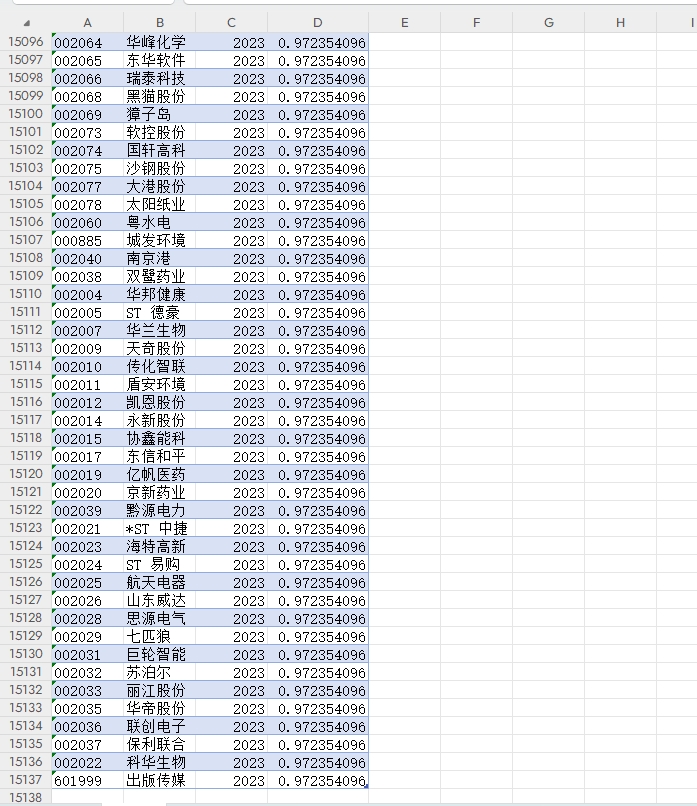The height and width of the screenshot is (806, 697).
Task: Click cell containing 沙钢股份
Action: pos(159,168)
